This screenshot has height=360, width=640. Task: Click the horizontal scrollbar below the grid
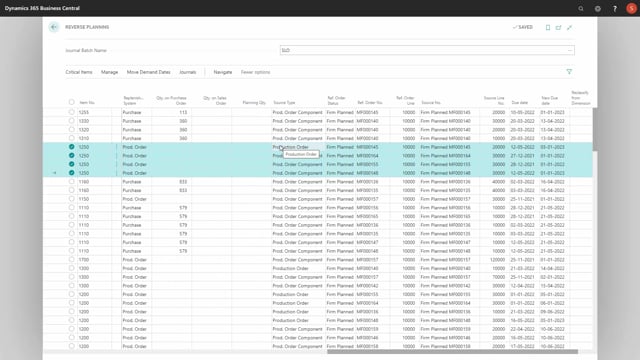pyautogui.click(x=452, y=351)
